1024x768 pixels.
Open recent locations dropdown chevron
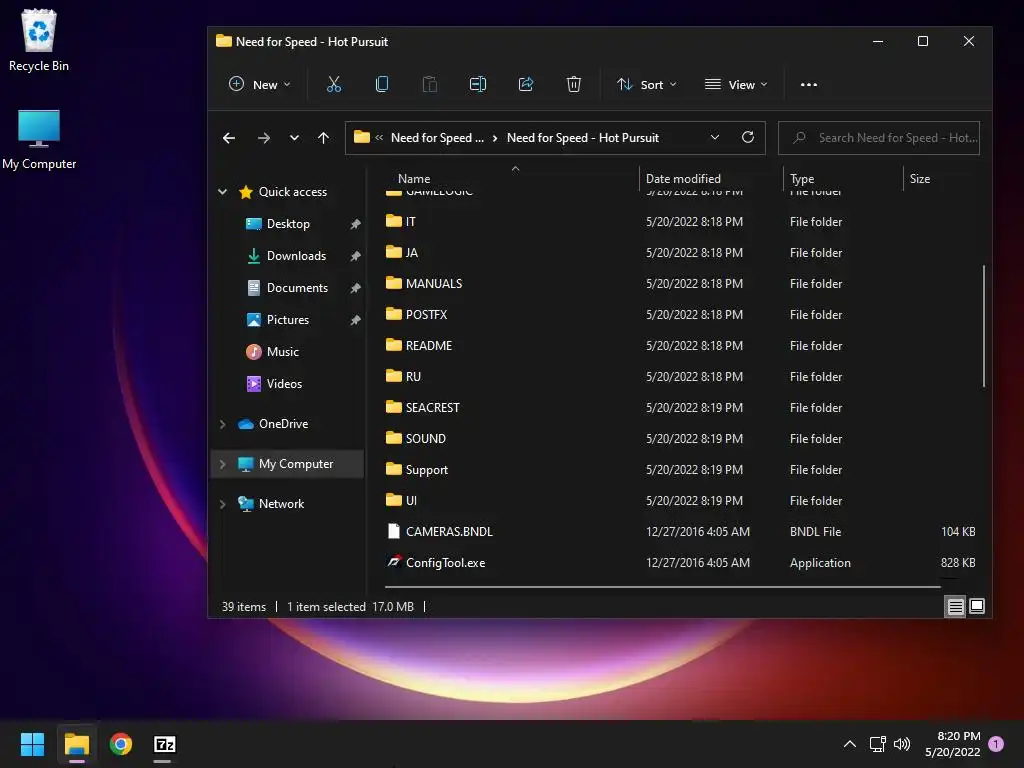tap(295, 138)
